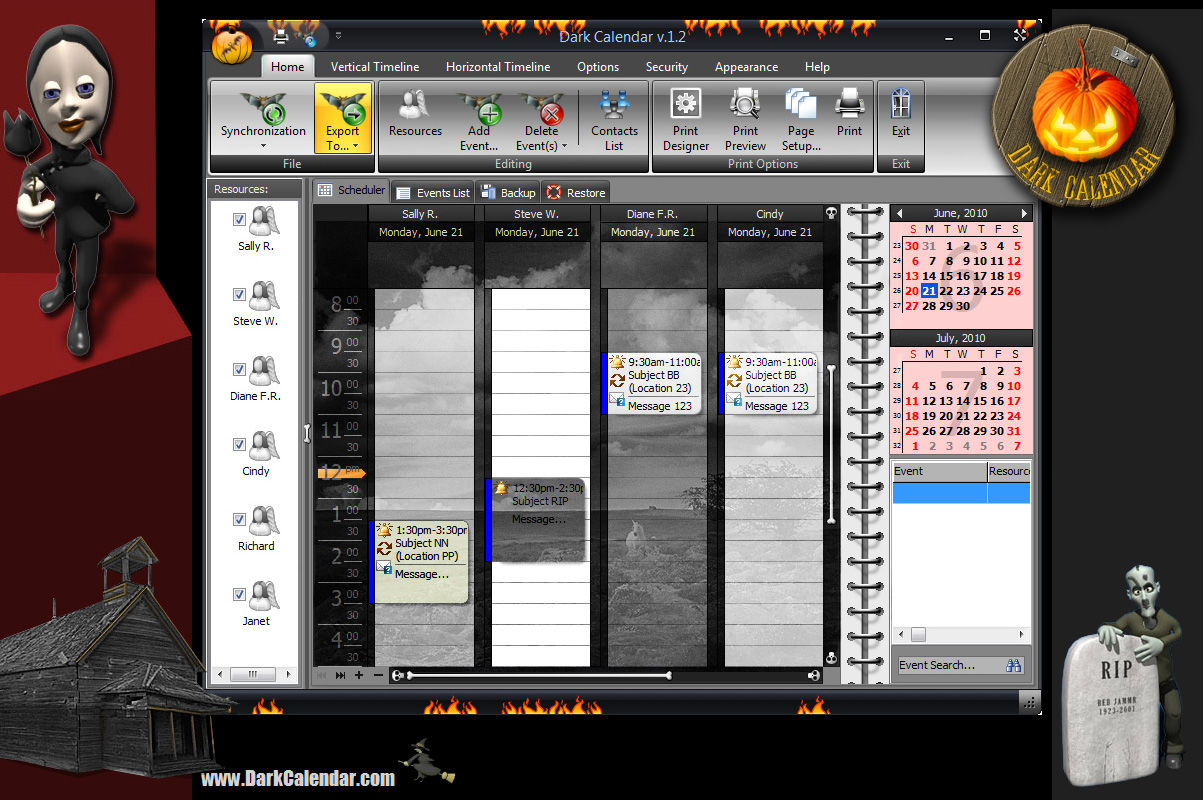Image resolution: width=1203 pixels, height=800 pixels.
Task: Open Page Setup options
Action: point(800,105)
